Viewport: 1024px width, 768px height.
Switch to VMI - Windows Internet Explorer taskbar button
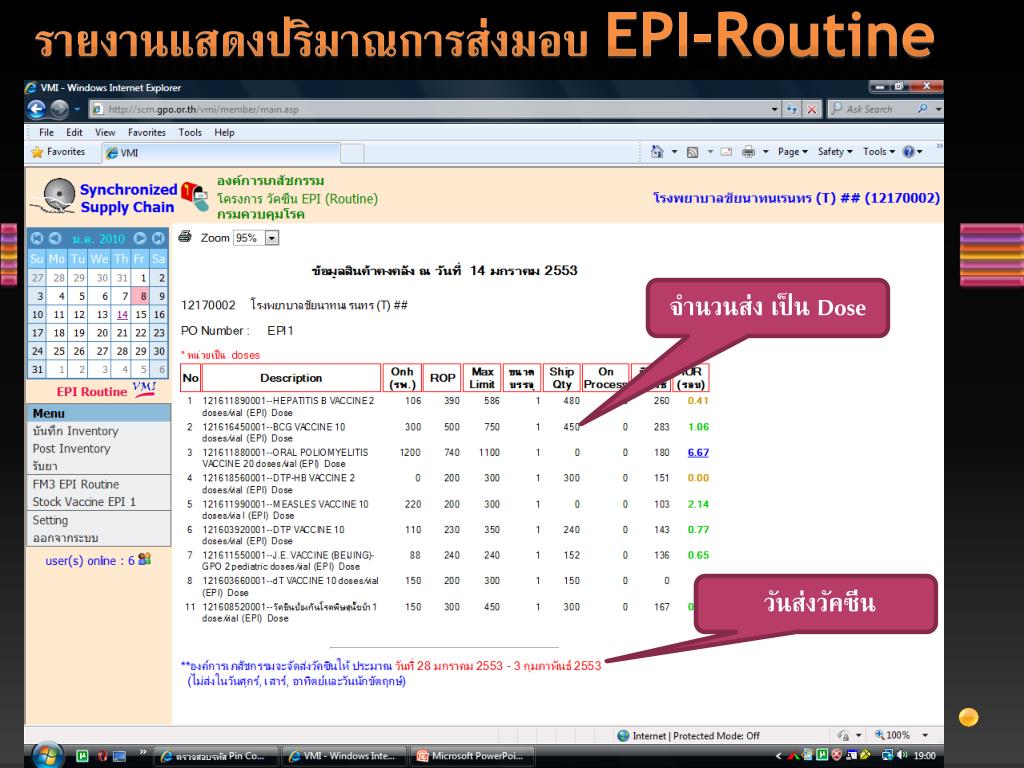tap(344, 756)
